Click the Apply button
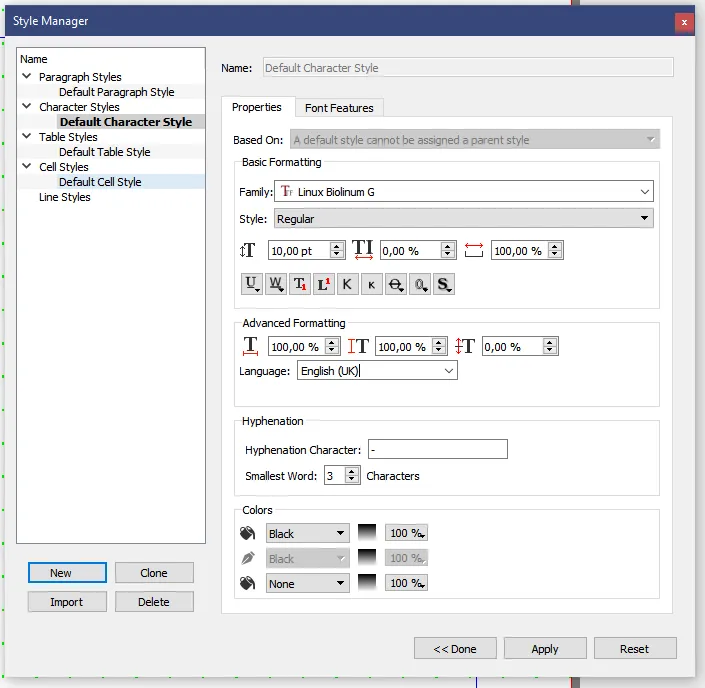Screen dimensions: 705x688 tap(545, 648)
